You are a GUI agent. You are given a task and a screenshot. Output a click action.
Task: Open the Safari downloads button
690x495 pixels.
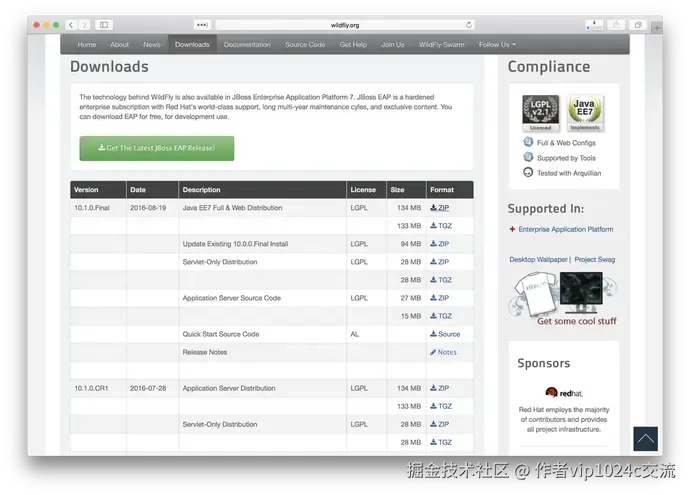click(594, 25)
